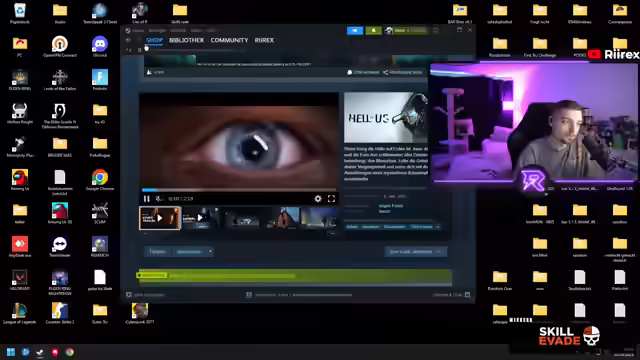The height and width of the screenshot is (360, 640).
Task: Click the blue announcements megaphone button
Action: click(355, 31)
